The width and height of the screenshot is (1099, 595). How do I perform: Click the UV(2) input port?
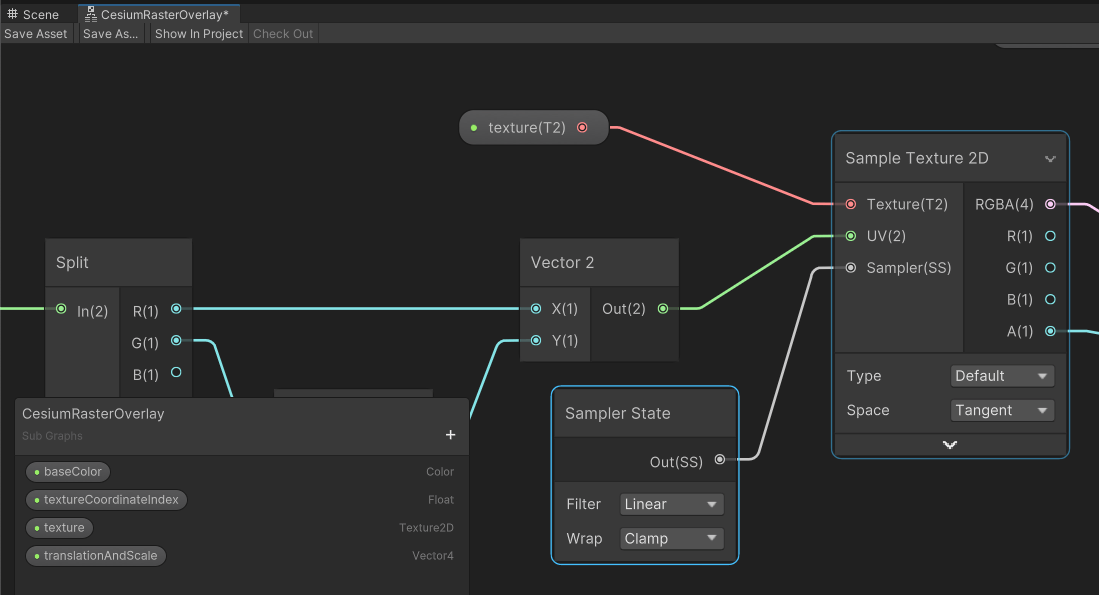pyautogui.click(x=851, y=236)
